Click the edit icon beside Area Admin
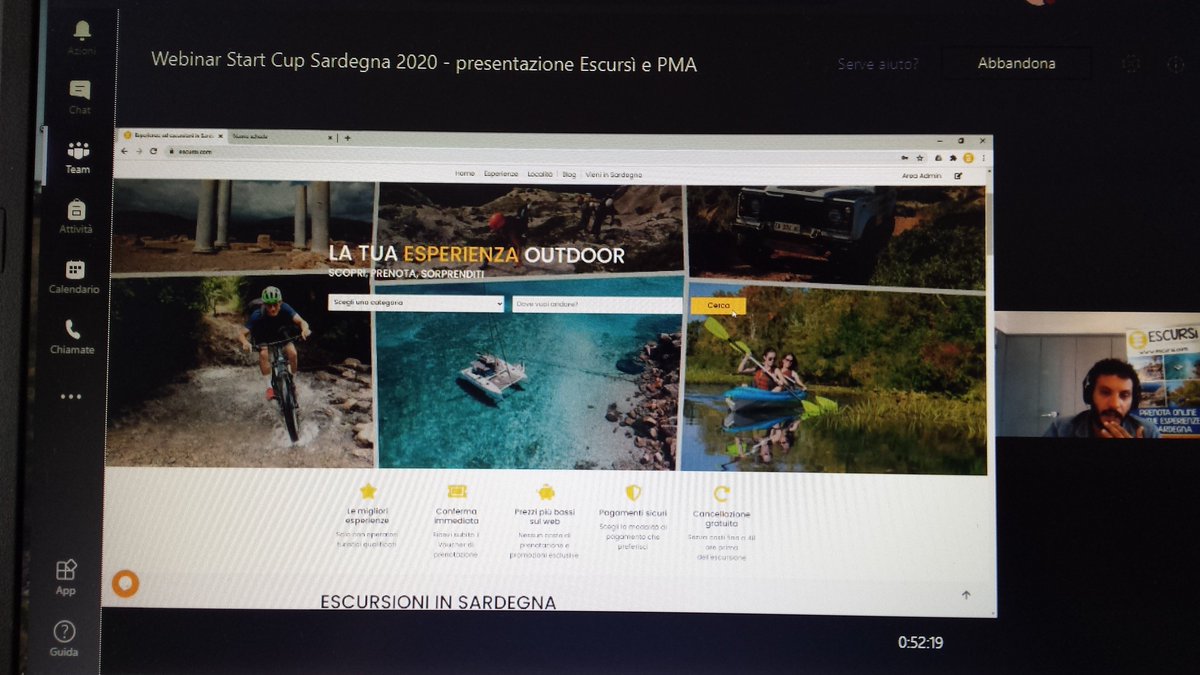 [x=958, y=176]
